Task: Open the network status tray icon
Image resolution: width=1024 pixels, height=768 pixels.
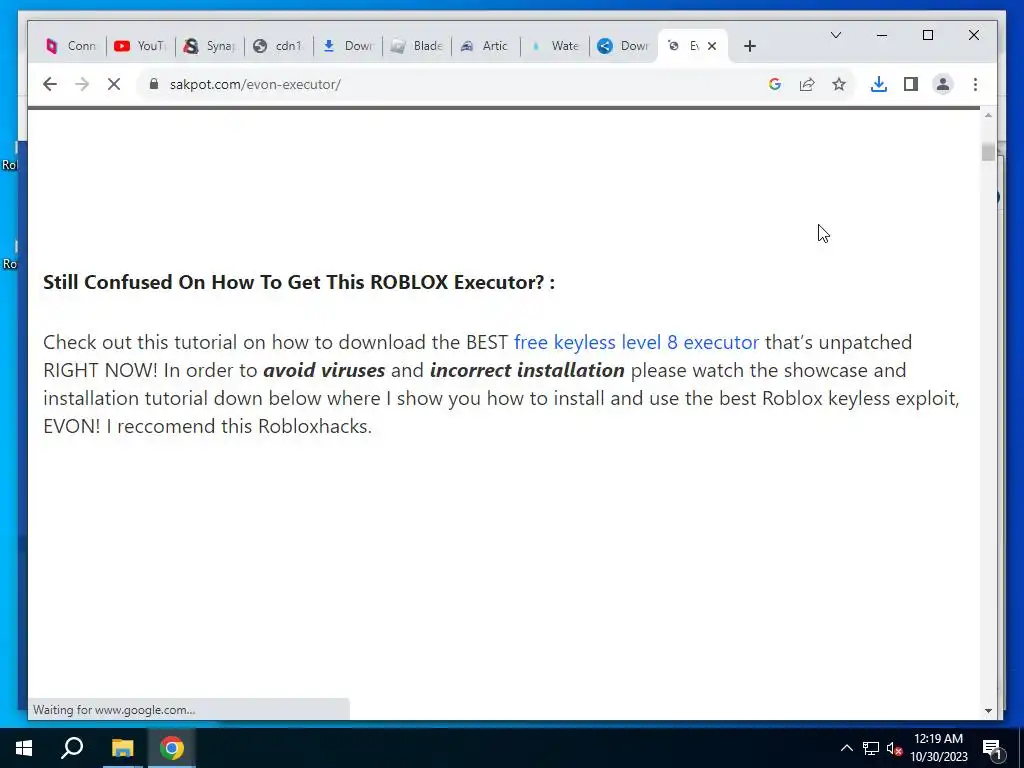Action: pyautogui.click(x=871, y=748)
